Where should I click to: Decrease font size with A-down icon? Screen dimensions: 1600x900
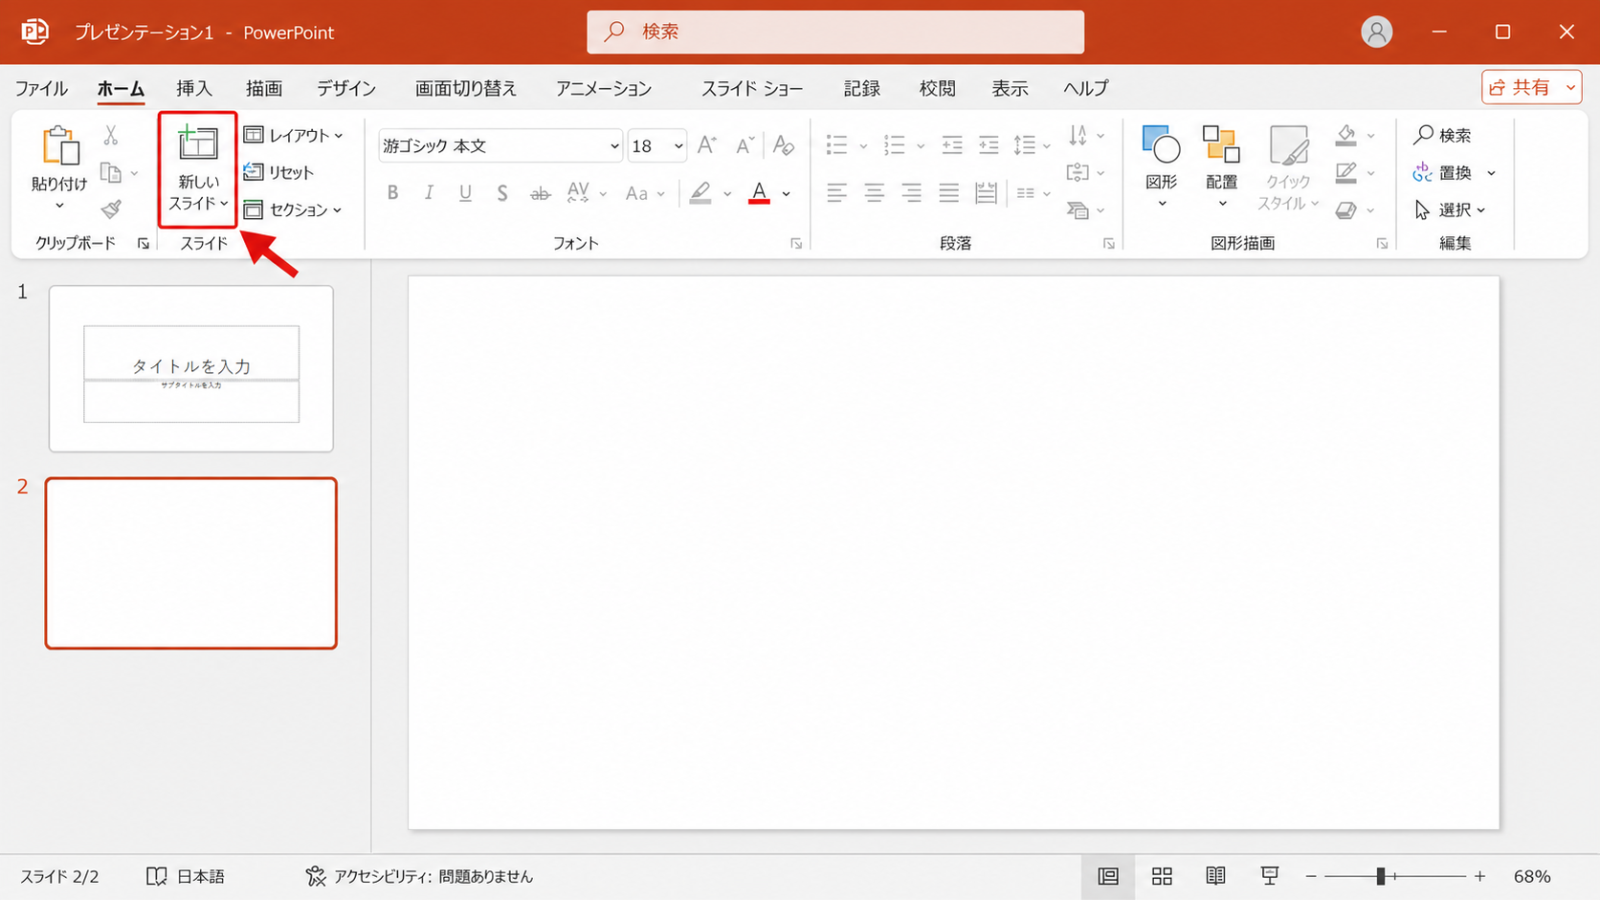click(x=744, y=146)
